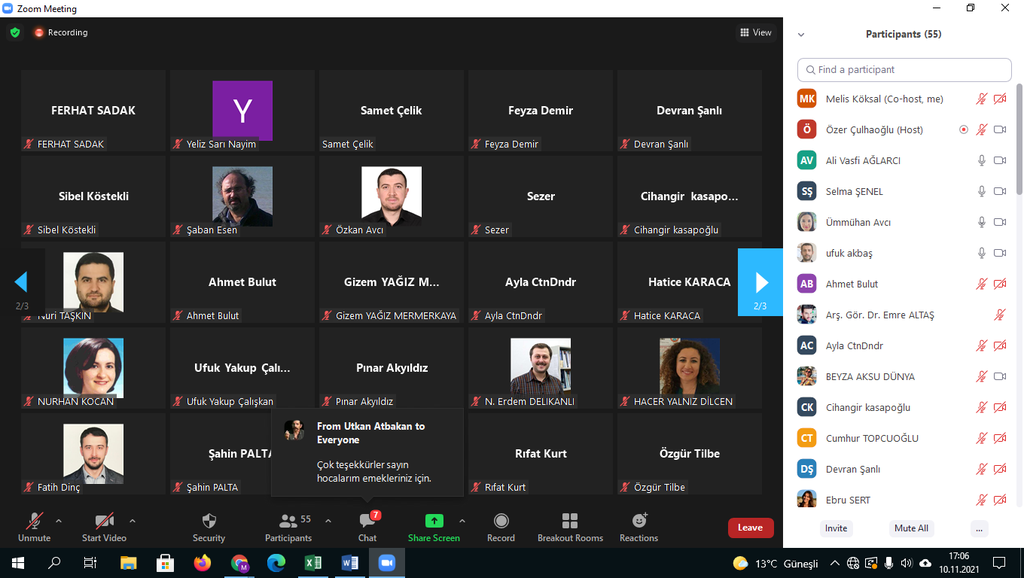Open chat message from Utkan Atbakan
This screenshot has width=1024, height=578.
[x=367, y=452]
